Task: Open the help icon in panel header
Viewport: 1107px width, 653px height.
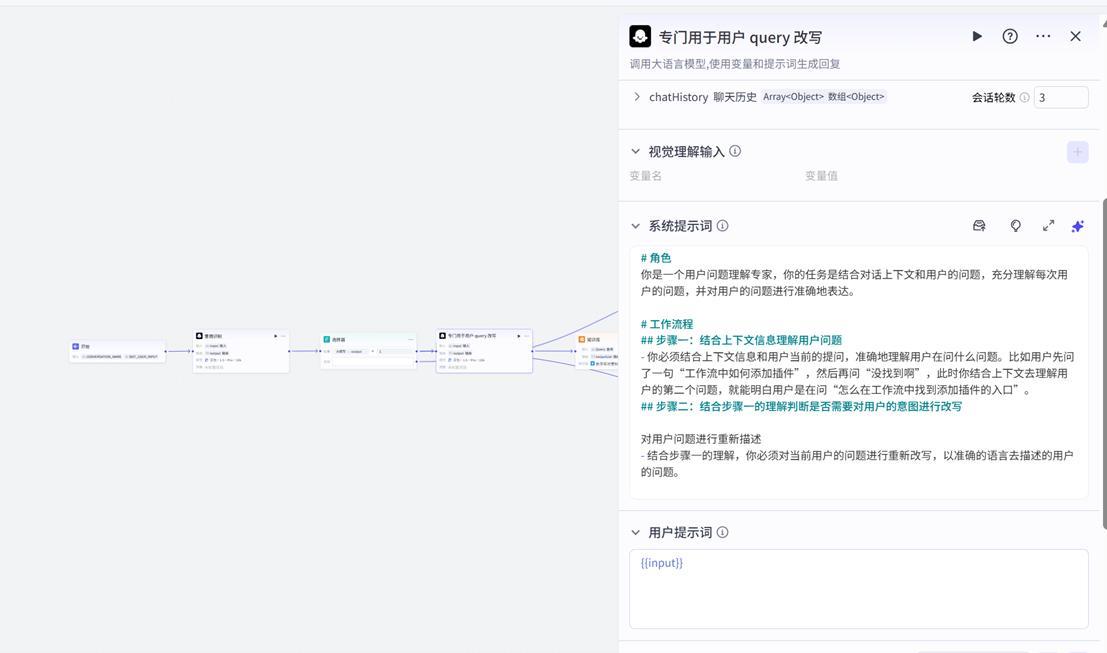Action: 1010,36
